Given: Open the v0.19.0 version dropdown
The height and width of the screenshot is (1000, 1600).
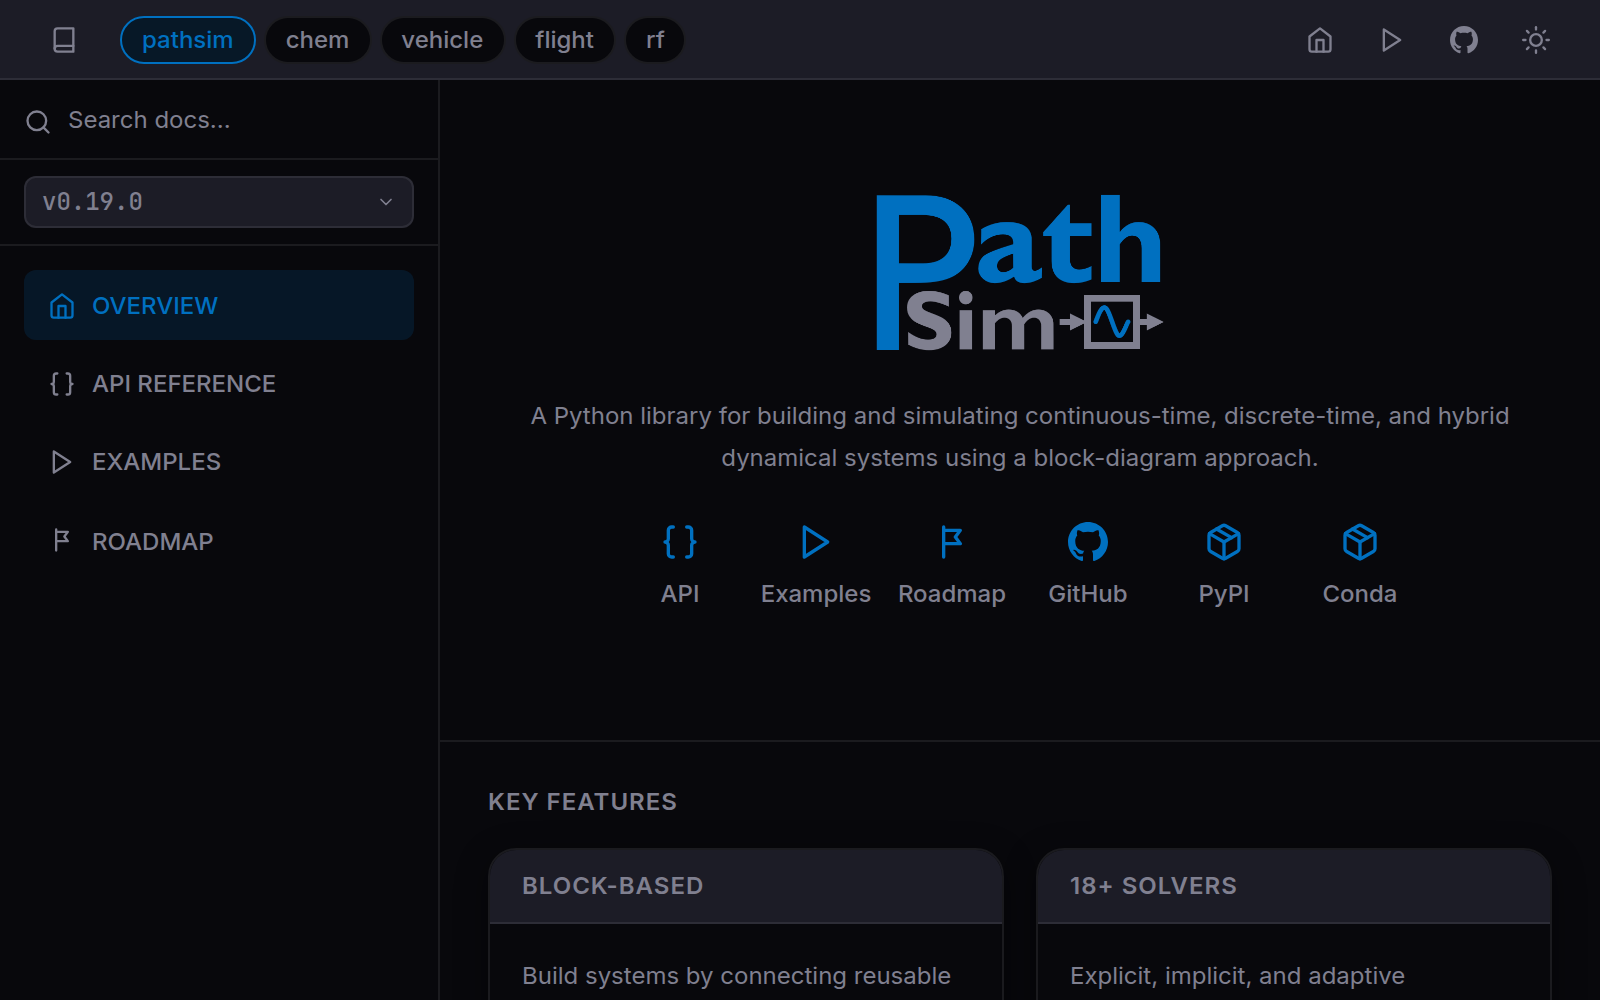Looking at the screenshot, I should [x=218, y=201].
